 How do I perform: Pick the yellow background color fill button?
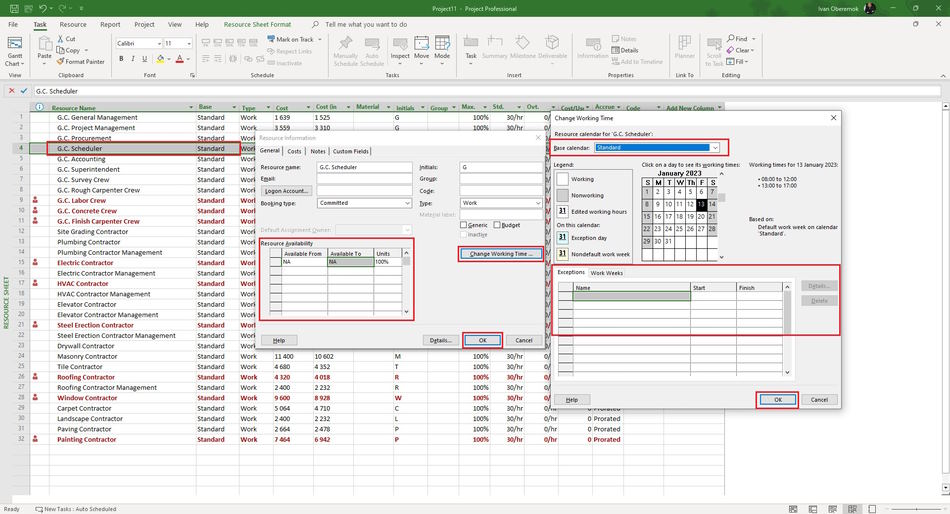(160, 59)
